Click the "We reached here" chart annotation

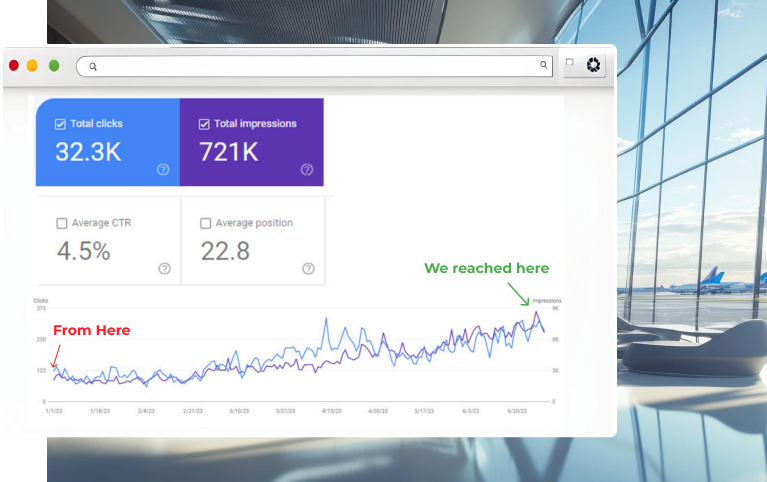pos(486,268)
